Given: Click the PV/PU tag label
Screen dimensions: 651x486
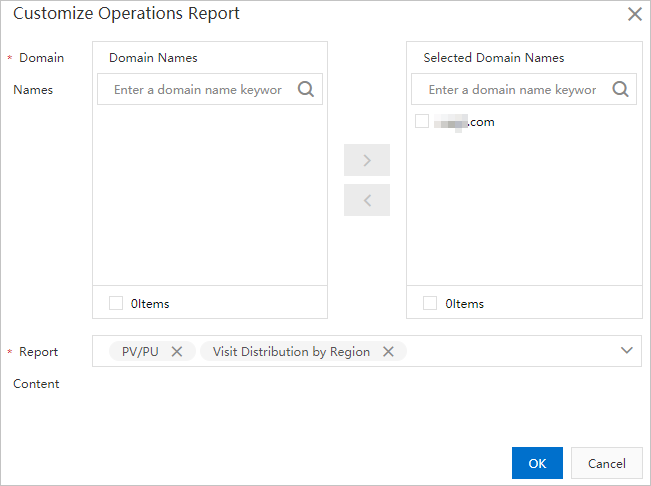Looking at the screenshot, I should point(140,351).
